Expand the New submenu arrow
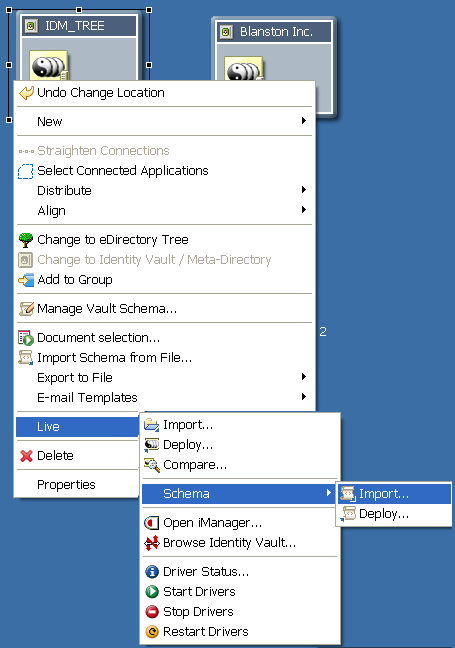This screenshot has height=648, width=455. pyautogui.click(x=304, y=121)
